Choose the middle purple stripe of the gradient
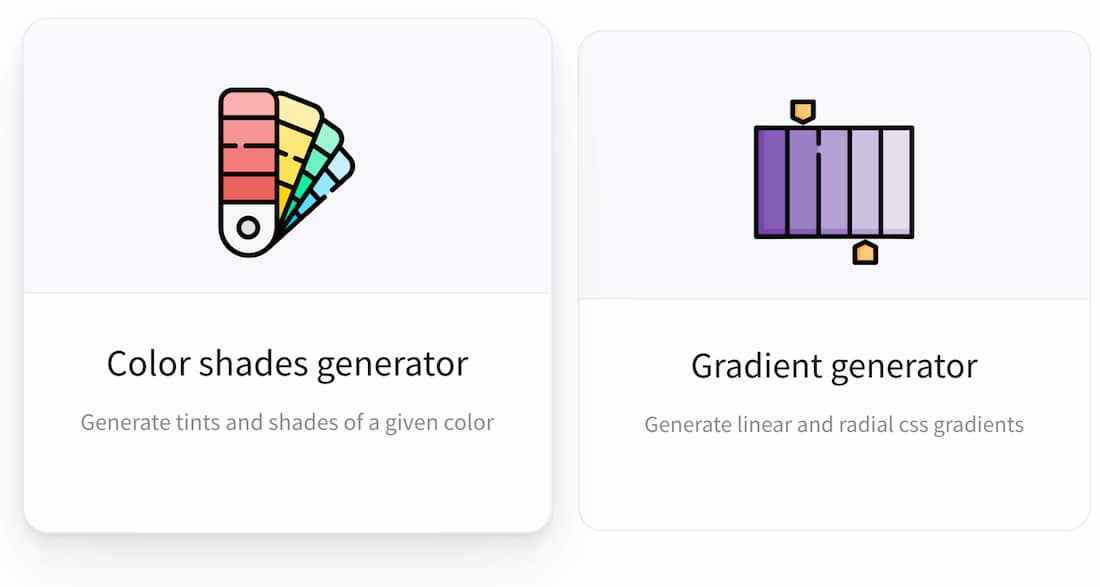 pos(834,182)
